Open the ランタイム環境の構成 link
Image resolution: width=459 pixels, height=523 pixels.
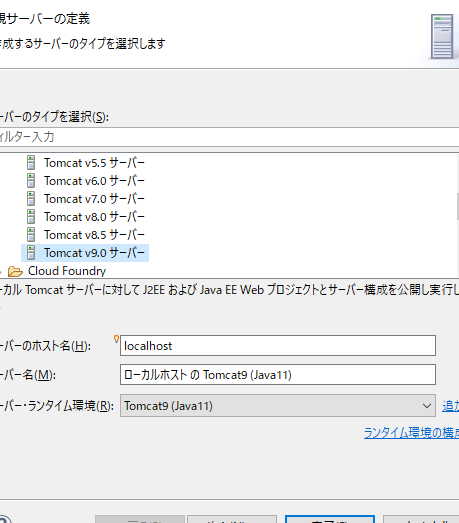(411, 433)
